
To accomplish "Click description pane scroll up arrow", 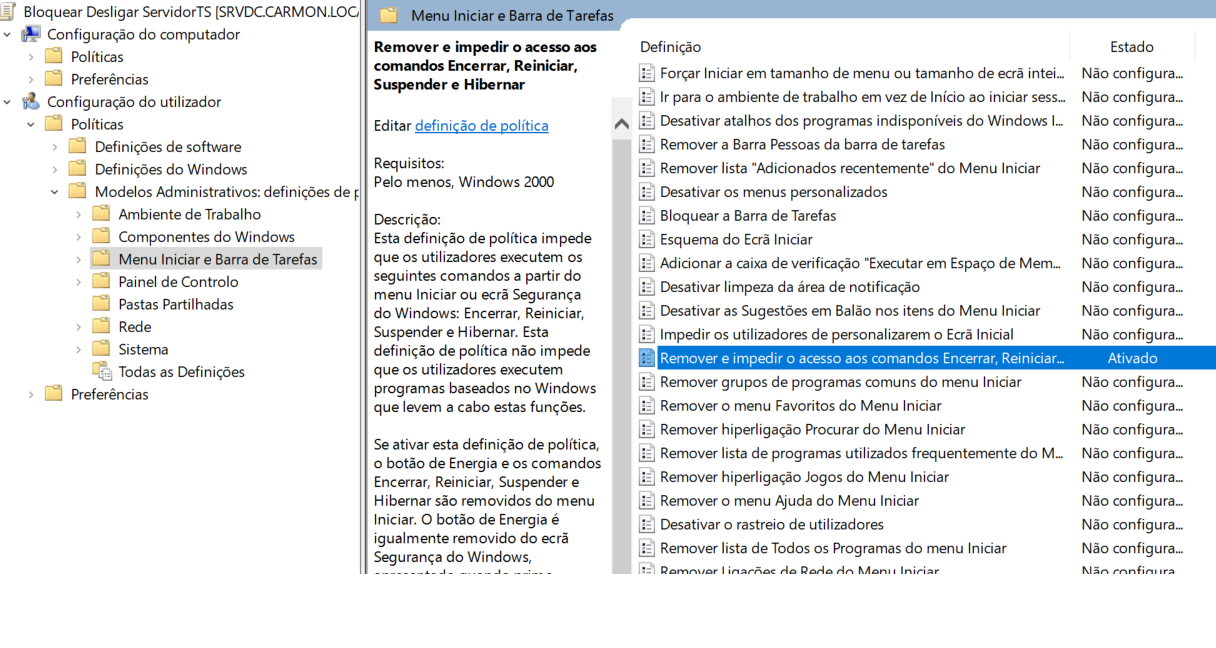I will tap(622, 124).
